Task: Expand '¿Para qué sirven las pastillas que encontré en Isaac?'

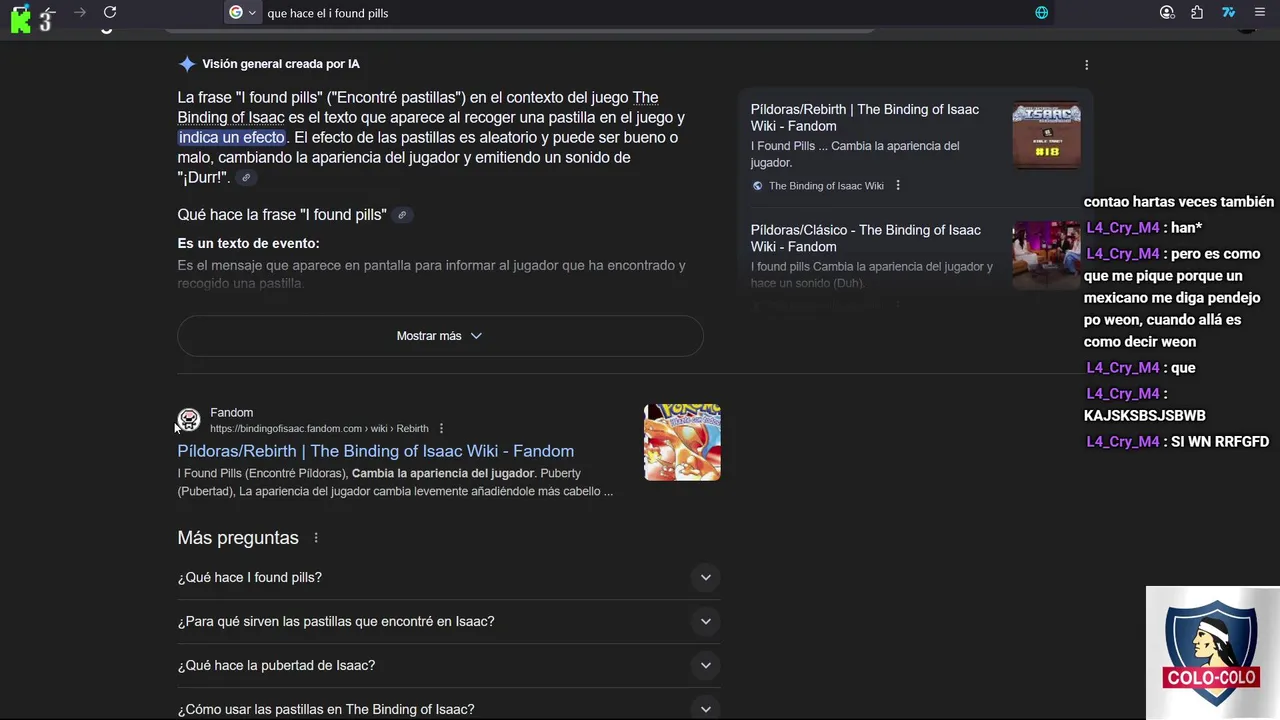Action: tap(449, 621)
